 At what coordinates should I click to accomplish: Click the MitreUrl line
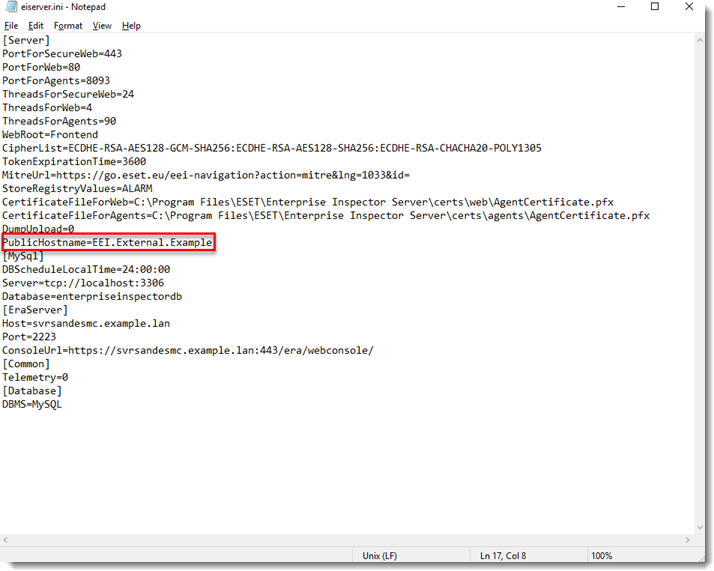point(206,175)
